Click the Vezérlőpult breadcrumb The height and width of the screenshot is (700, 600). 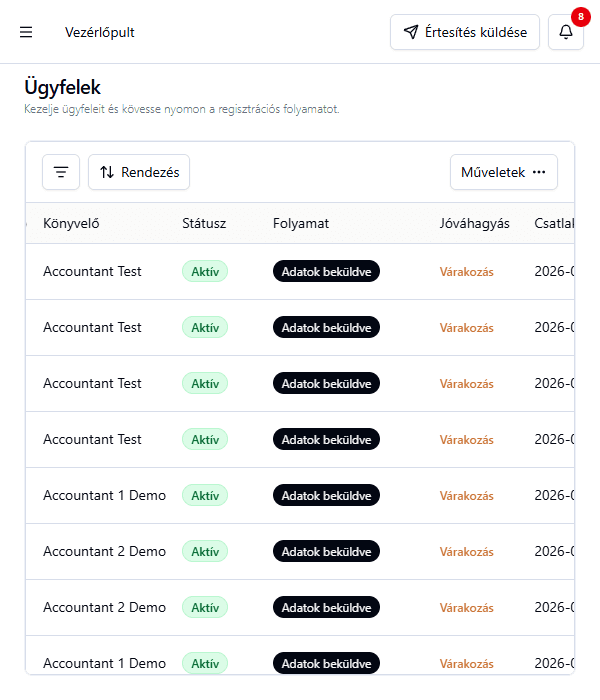pyautogui.click(x=99, y=32)
